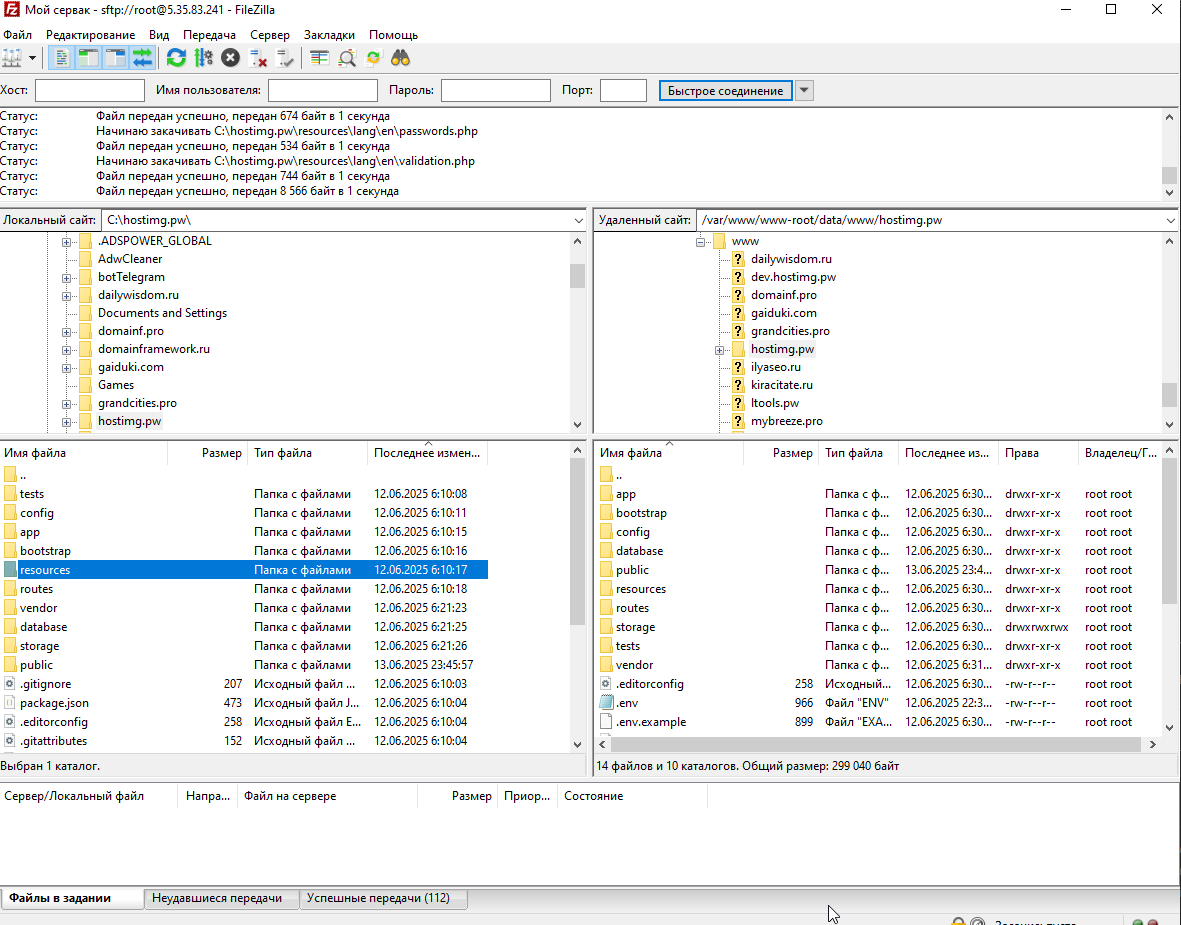Open directory listing filters
The image size is (1181, 925).
[x=319, y=58]
